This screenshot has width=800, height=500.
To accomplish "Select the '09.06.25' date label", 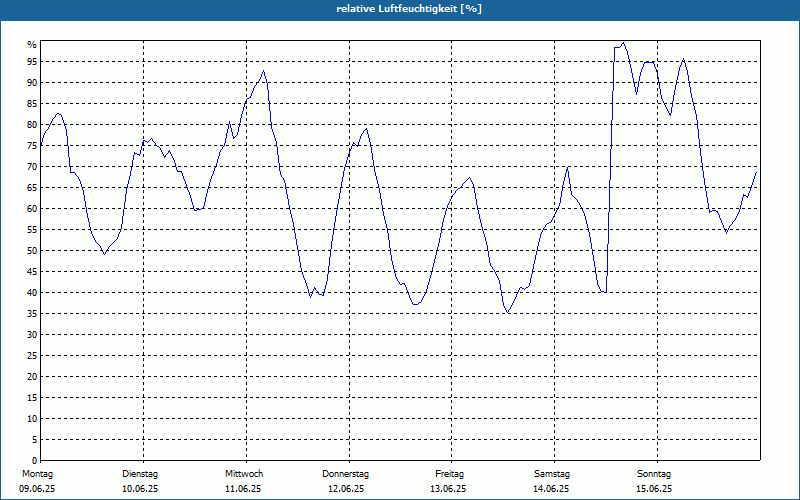I will [x=37, y=489].
